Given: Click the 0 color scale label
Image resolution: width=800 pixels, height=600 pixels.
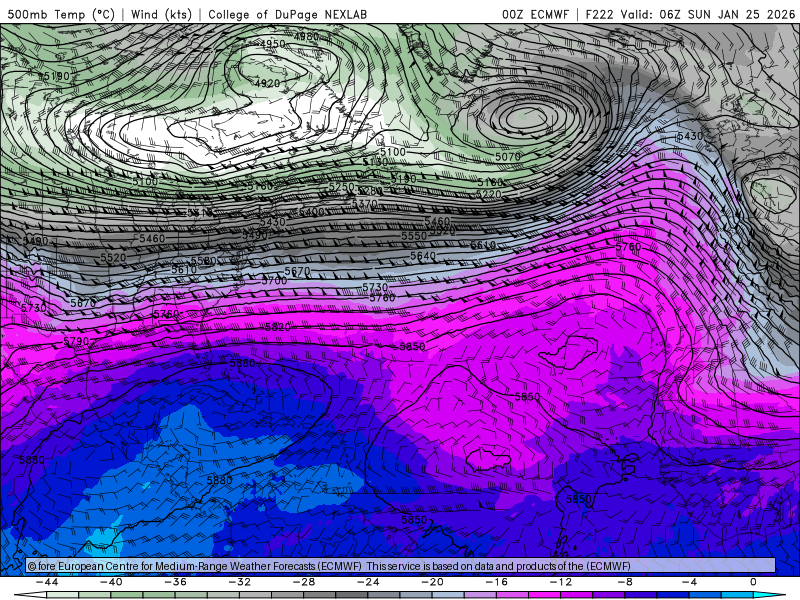Looking at the screenshot, I should tap(753, 582).
